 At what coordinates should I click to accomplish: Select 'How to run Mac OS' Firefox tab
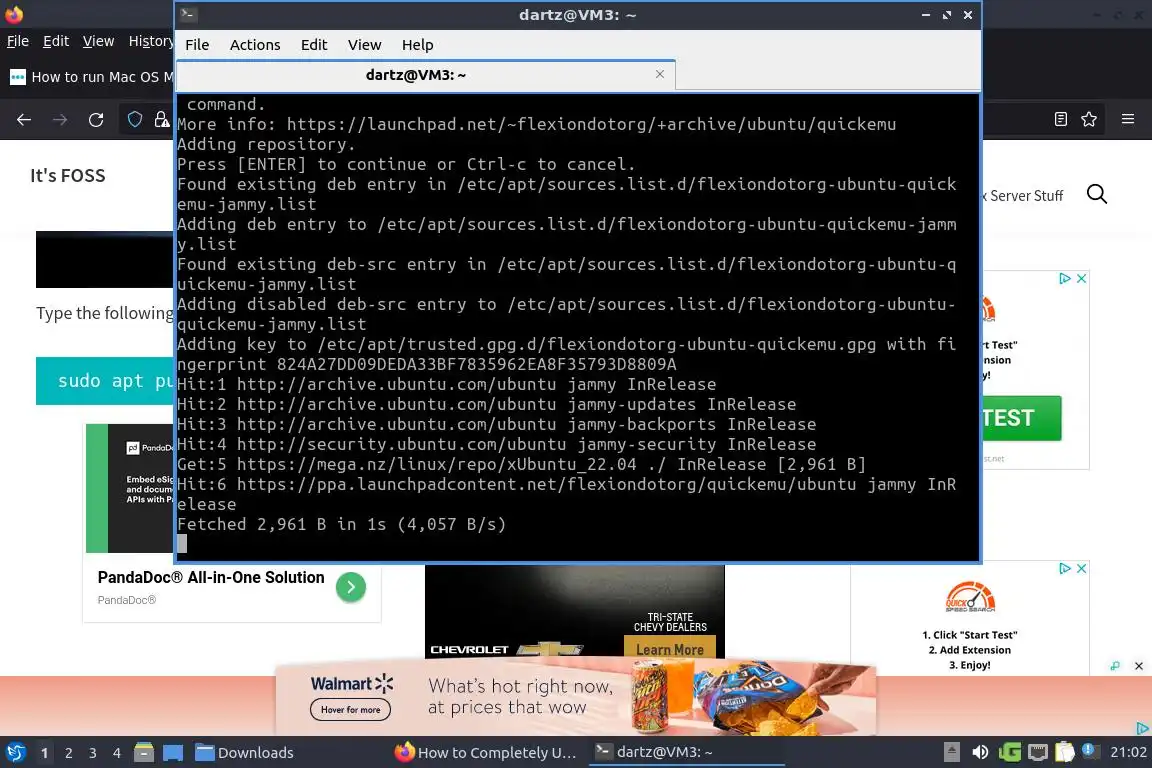92,77
